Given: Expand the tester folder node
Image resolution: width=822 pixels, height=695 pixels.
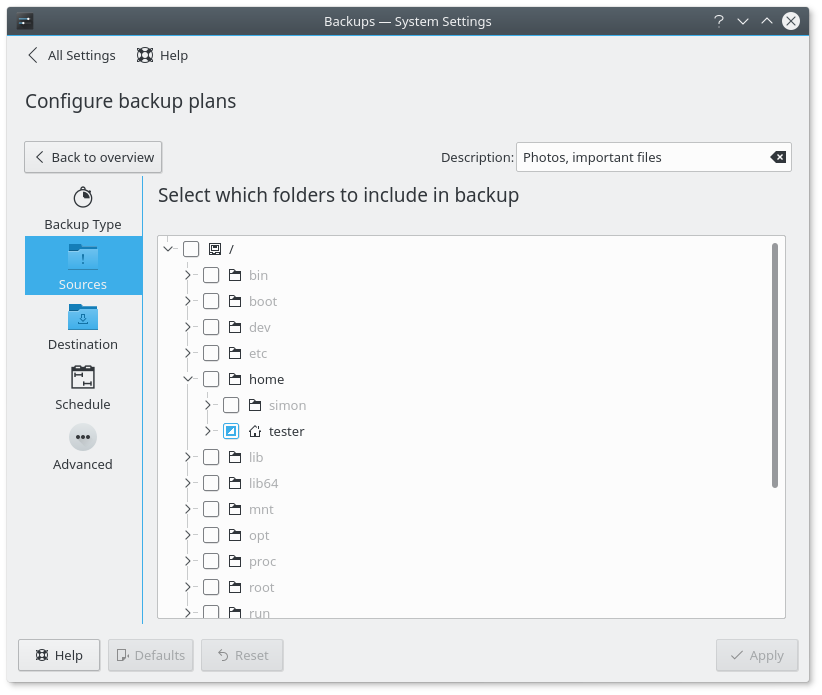Looking at the screenshot, I should pyautogui.click(x=208, y=431).
